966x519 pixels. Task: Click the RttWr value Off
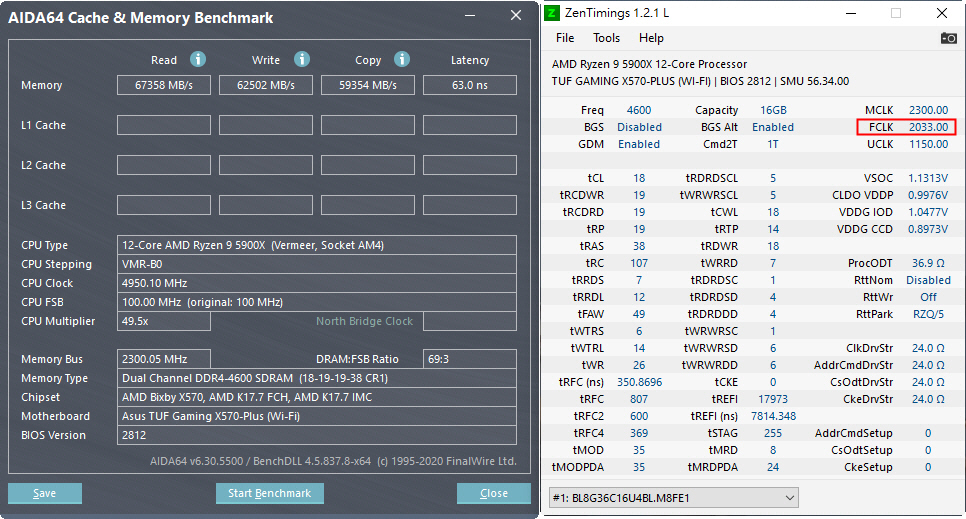[928, 297]
